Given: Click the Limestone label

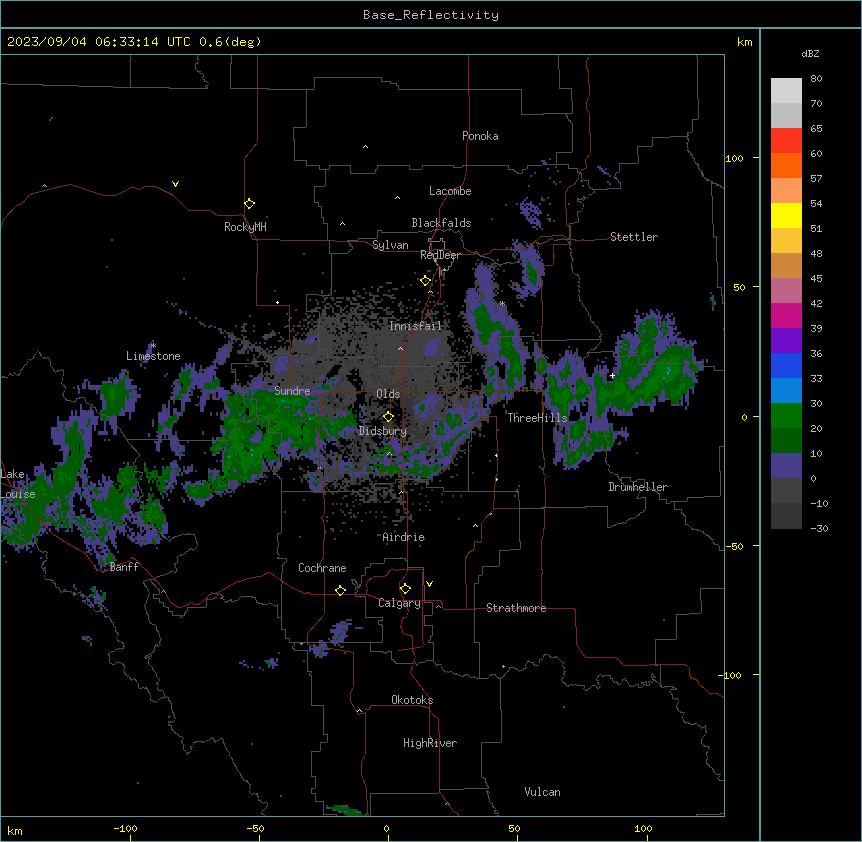Looking at the screenshot, I should pos(153,356).
